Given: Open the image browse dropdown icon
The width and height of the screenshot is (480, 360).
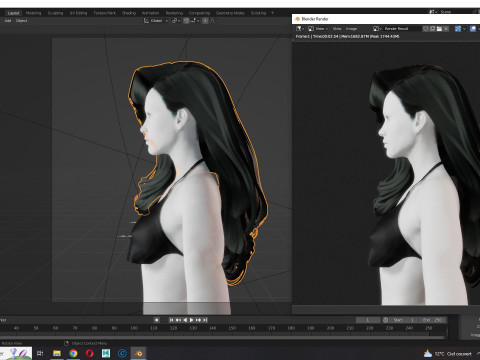Looking at the screenshot, I should (377, 29).
